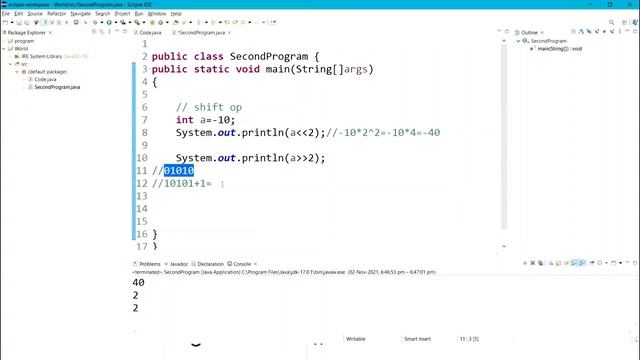The height and width of the screenshot is (360, 640).
Task: Toggle Show Console on standard output change
Action: pos(574,263)
